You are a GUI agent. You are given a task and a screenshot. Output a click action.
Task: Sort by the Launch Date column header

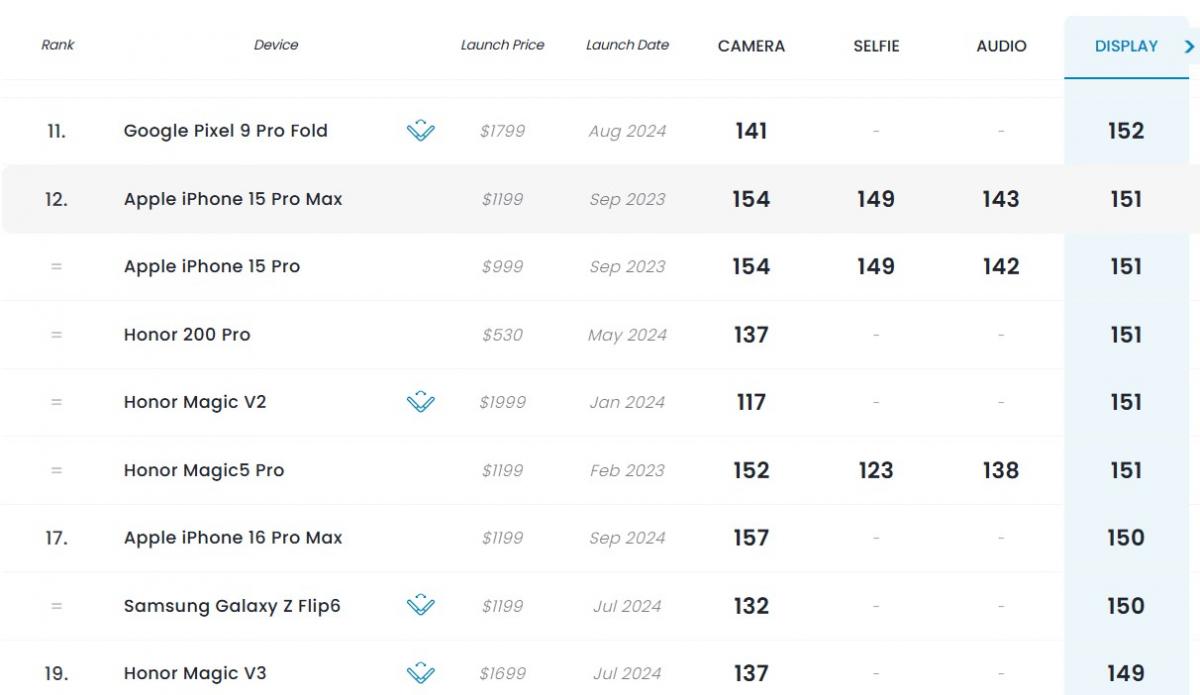(627, 45)
